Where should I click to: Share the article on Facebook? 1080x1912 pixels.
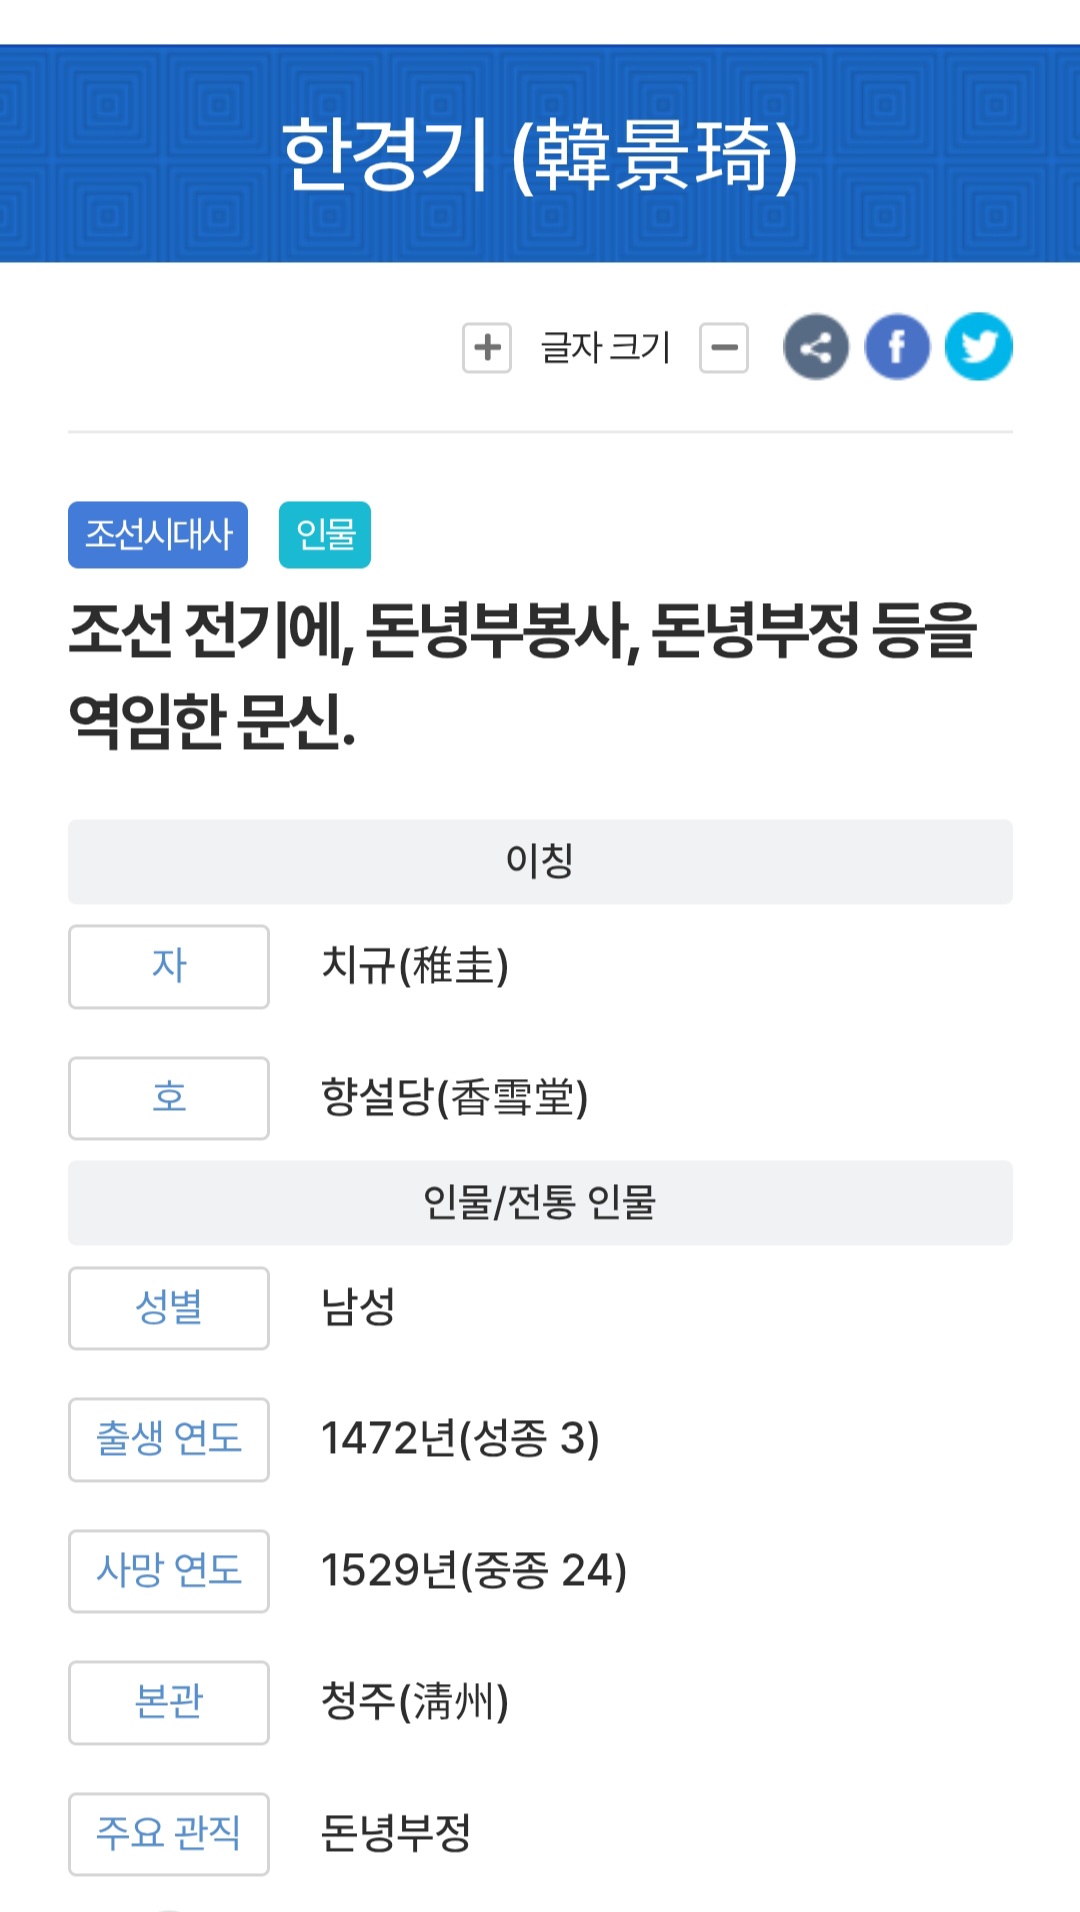897,348
